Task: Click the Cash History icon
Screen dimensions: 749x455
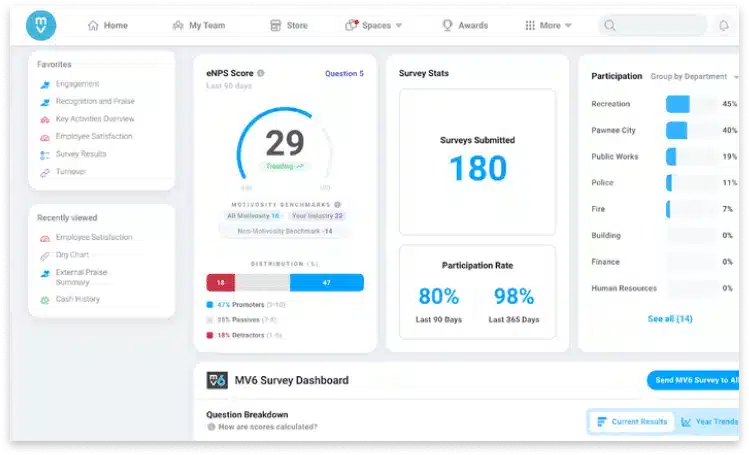Action: (44, 299)
